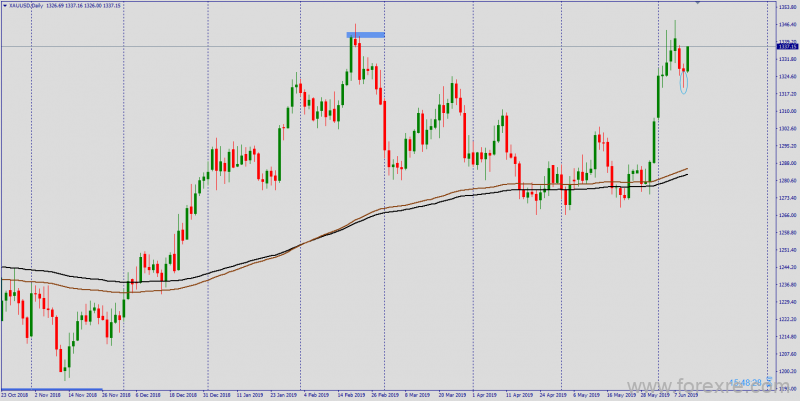Click the 18 Dec 2018 date label
Image resolution: width=800 pixels, height=401 pixels.
pos(183,395)
